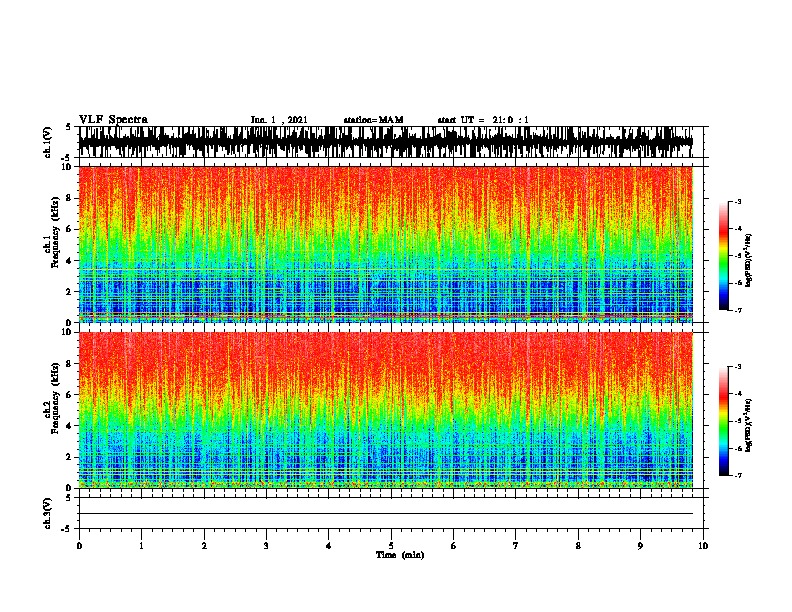Click inside the ch.2 spectrogram panel
Screen dimensions: 792x612
point(386,410)
